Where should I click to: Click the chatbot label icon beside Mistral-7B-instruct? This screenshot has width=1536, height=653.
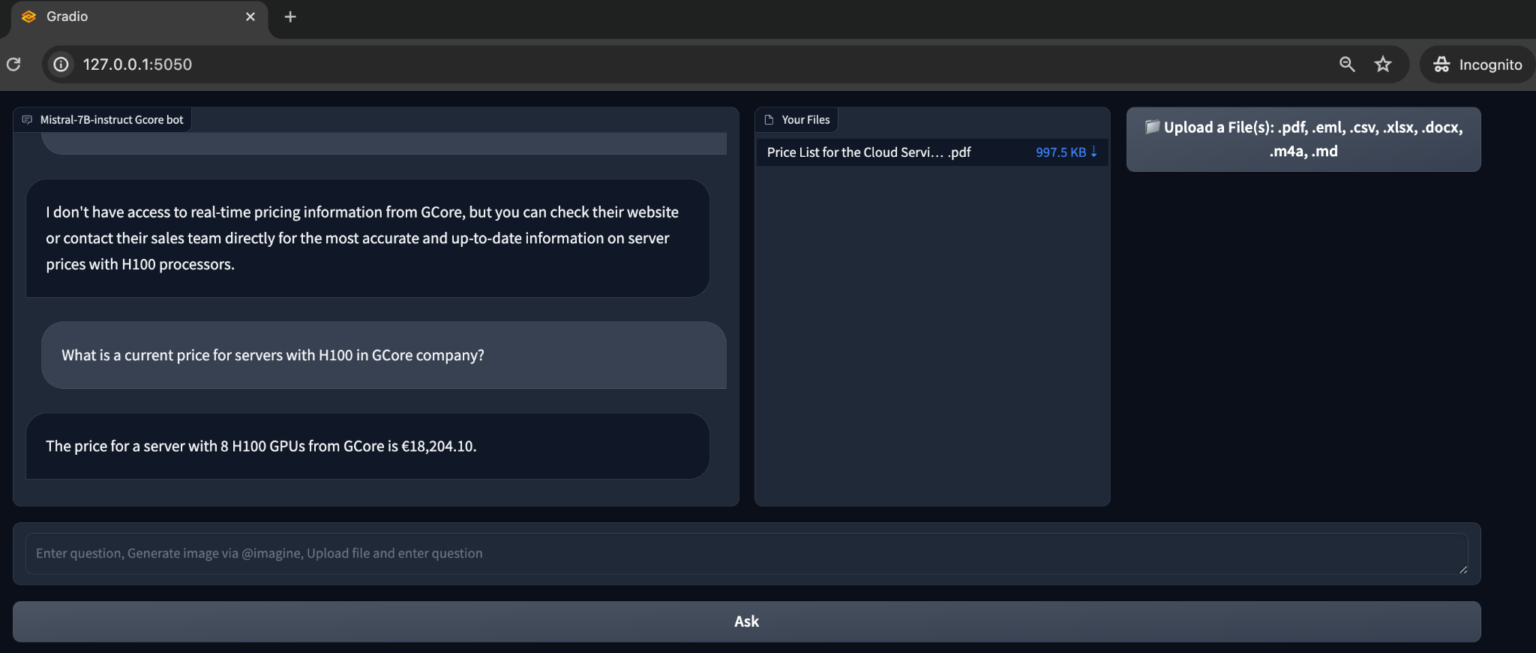tap(27, 120)
